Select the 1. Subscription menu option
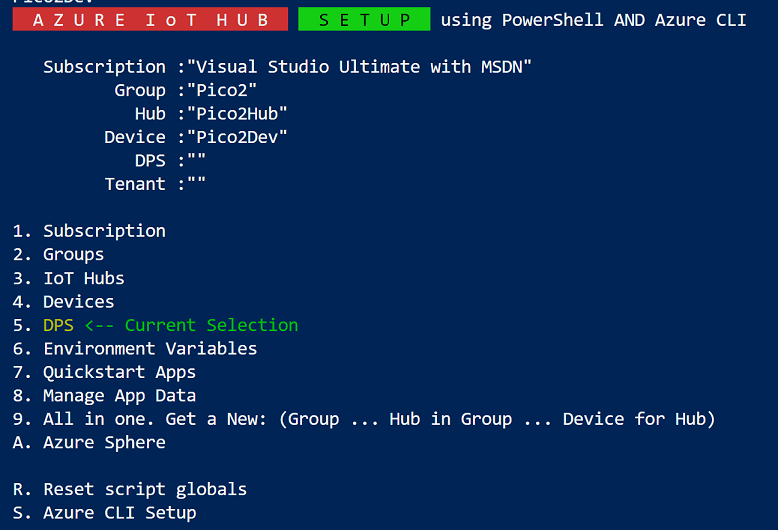The image size is (778, 530). point(89,231)
